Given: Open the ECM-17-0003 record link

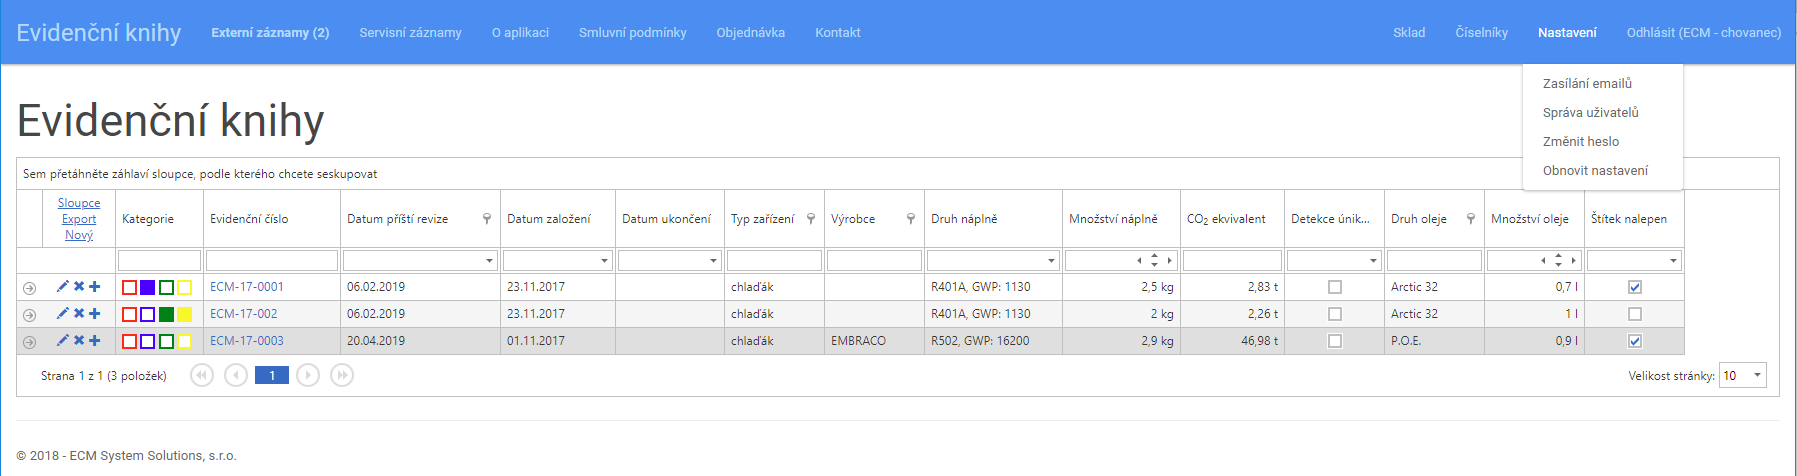Looking at the screenshot, I should click(247, 341).
